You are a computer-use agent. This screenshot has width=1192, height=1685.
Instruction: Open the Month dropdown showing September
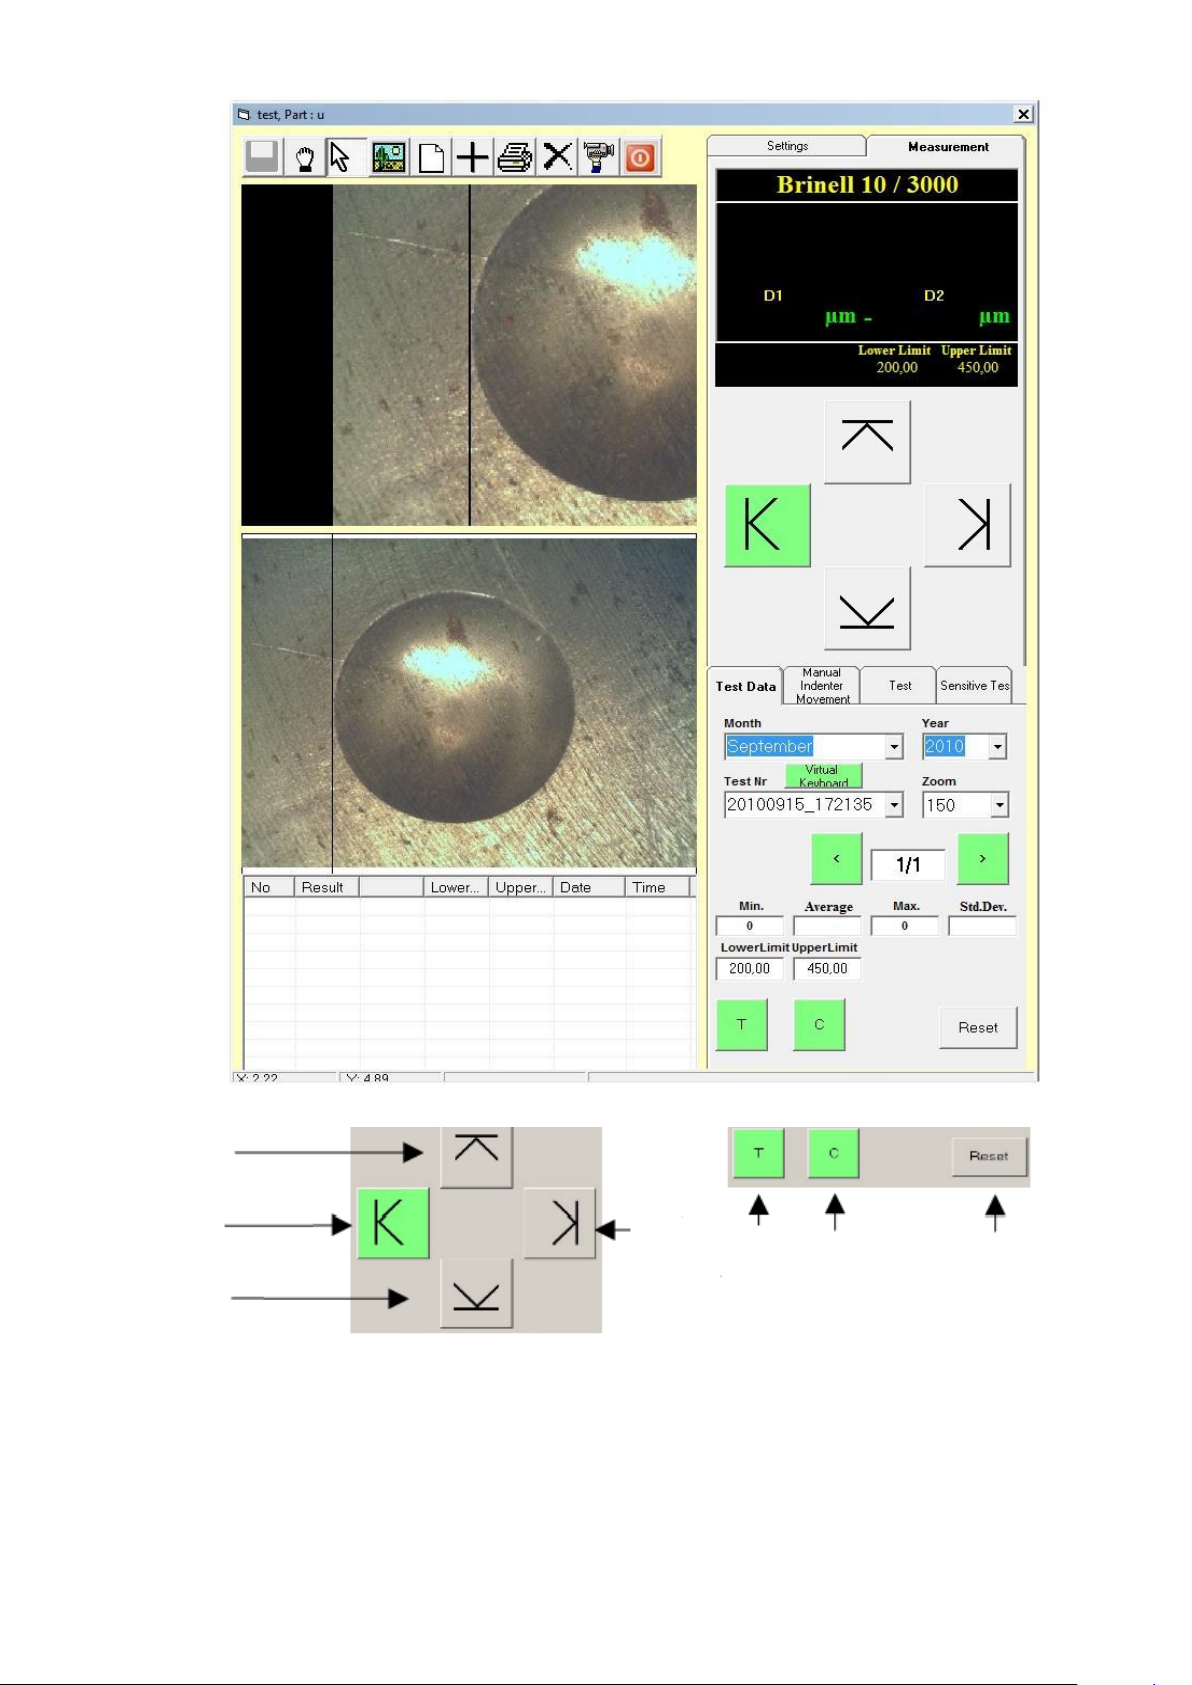tap(894, 747)
